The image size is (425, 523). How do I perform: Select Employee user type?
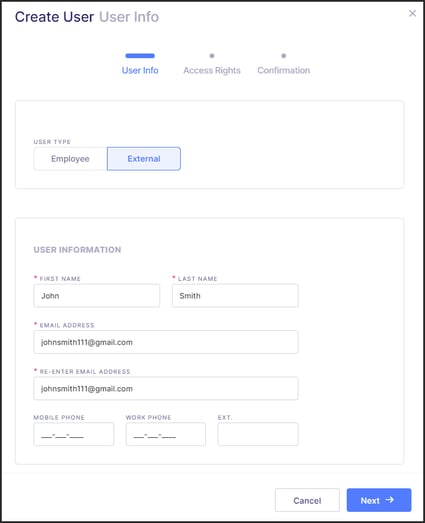point(70,159)
